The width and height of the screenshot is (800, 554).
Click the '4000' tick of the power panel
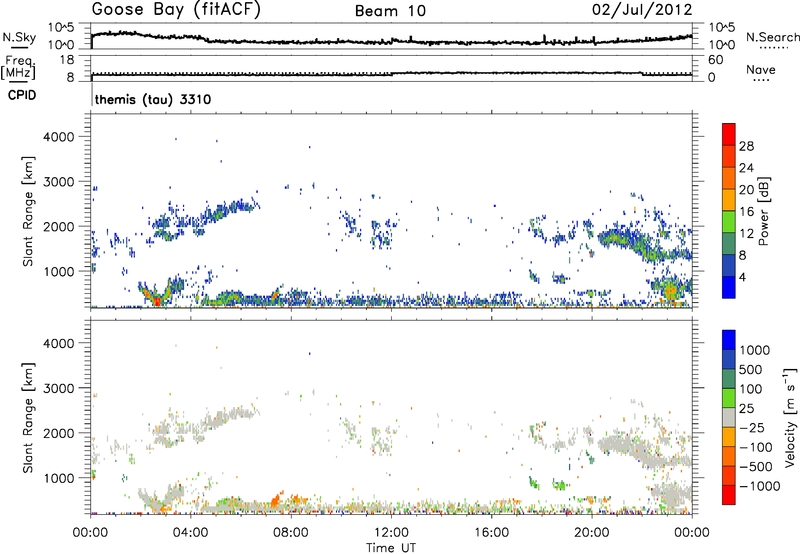58,137
